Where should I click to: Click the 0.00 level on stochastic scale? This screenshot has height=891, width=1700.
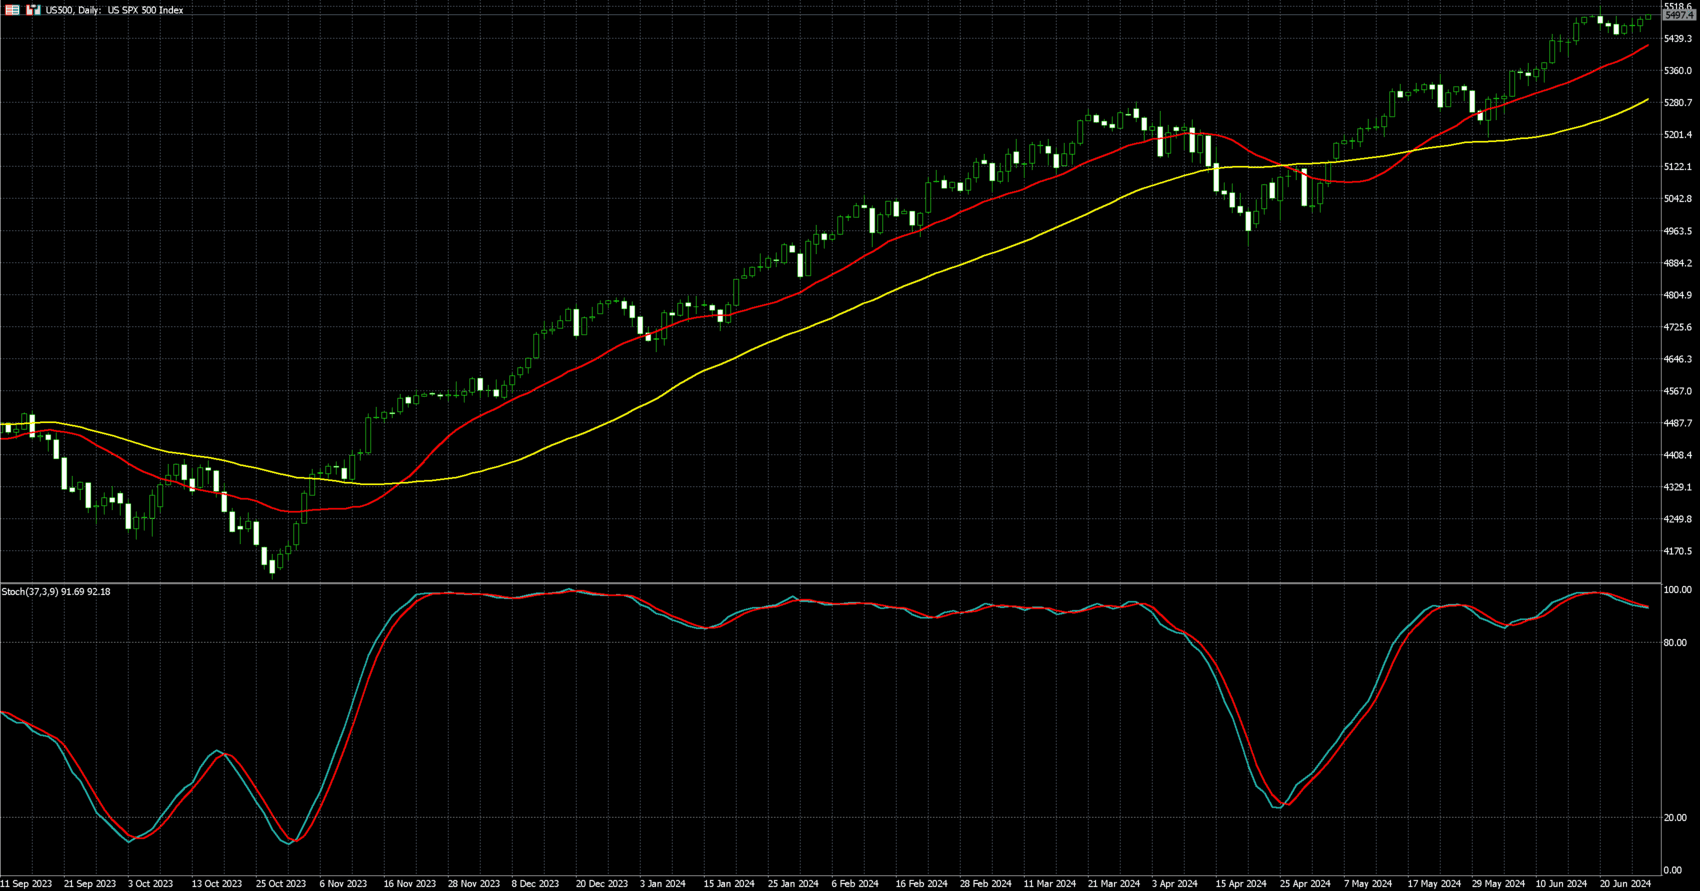[1672, 871]
